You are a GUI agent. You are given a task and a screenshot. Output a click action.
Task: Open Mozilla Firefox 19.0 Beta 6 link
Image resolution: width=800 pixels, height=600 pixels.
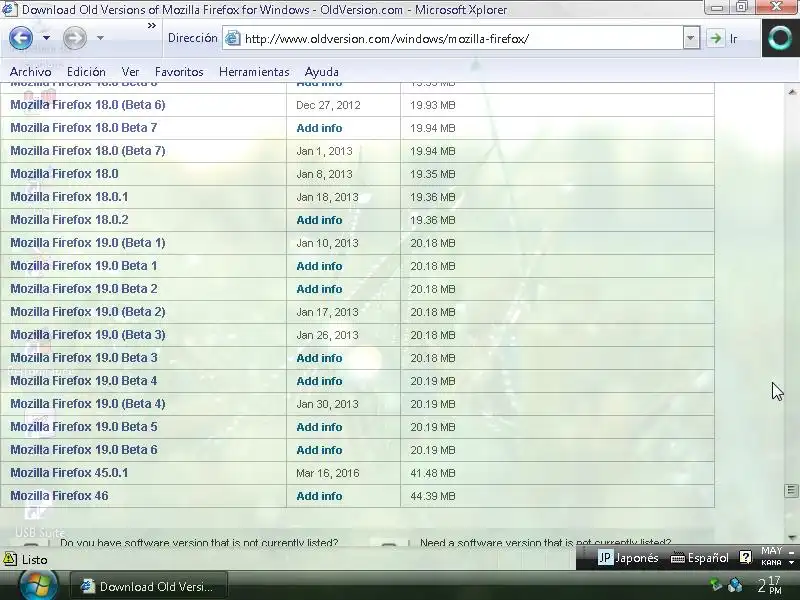pos(84,449)
